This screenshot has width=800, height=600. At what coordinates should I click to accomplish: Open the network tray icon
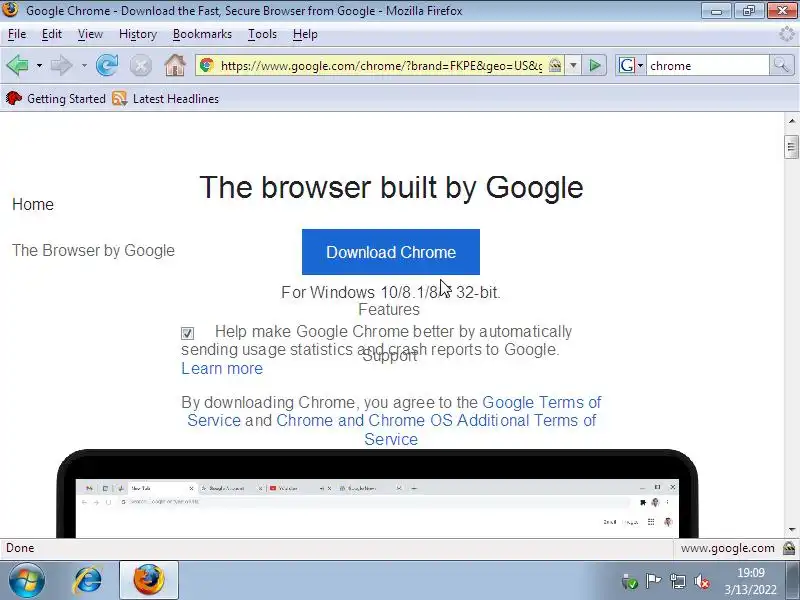coord(678,581)
